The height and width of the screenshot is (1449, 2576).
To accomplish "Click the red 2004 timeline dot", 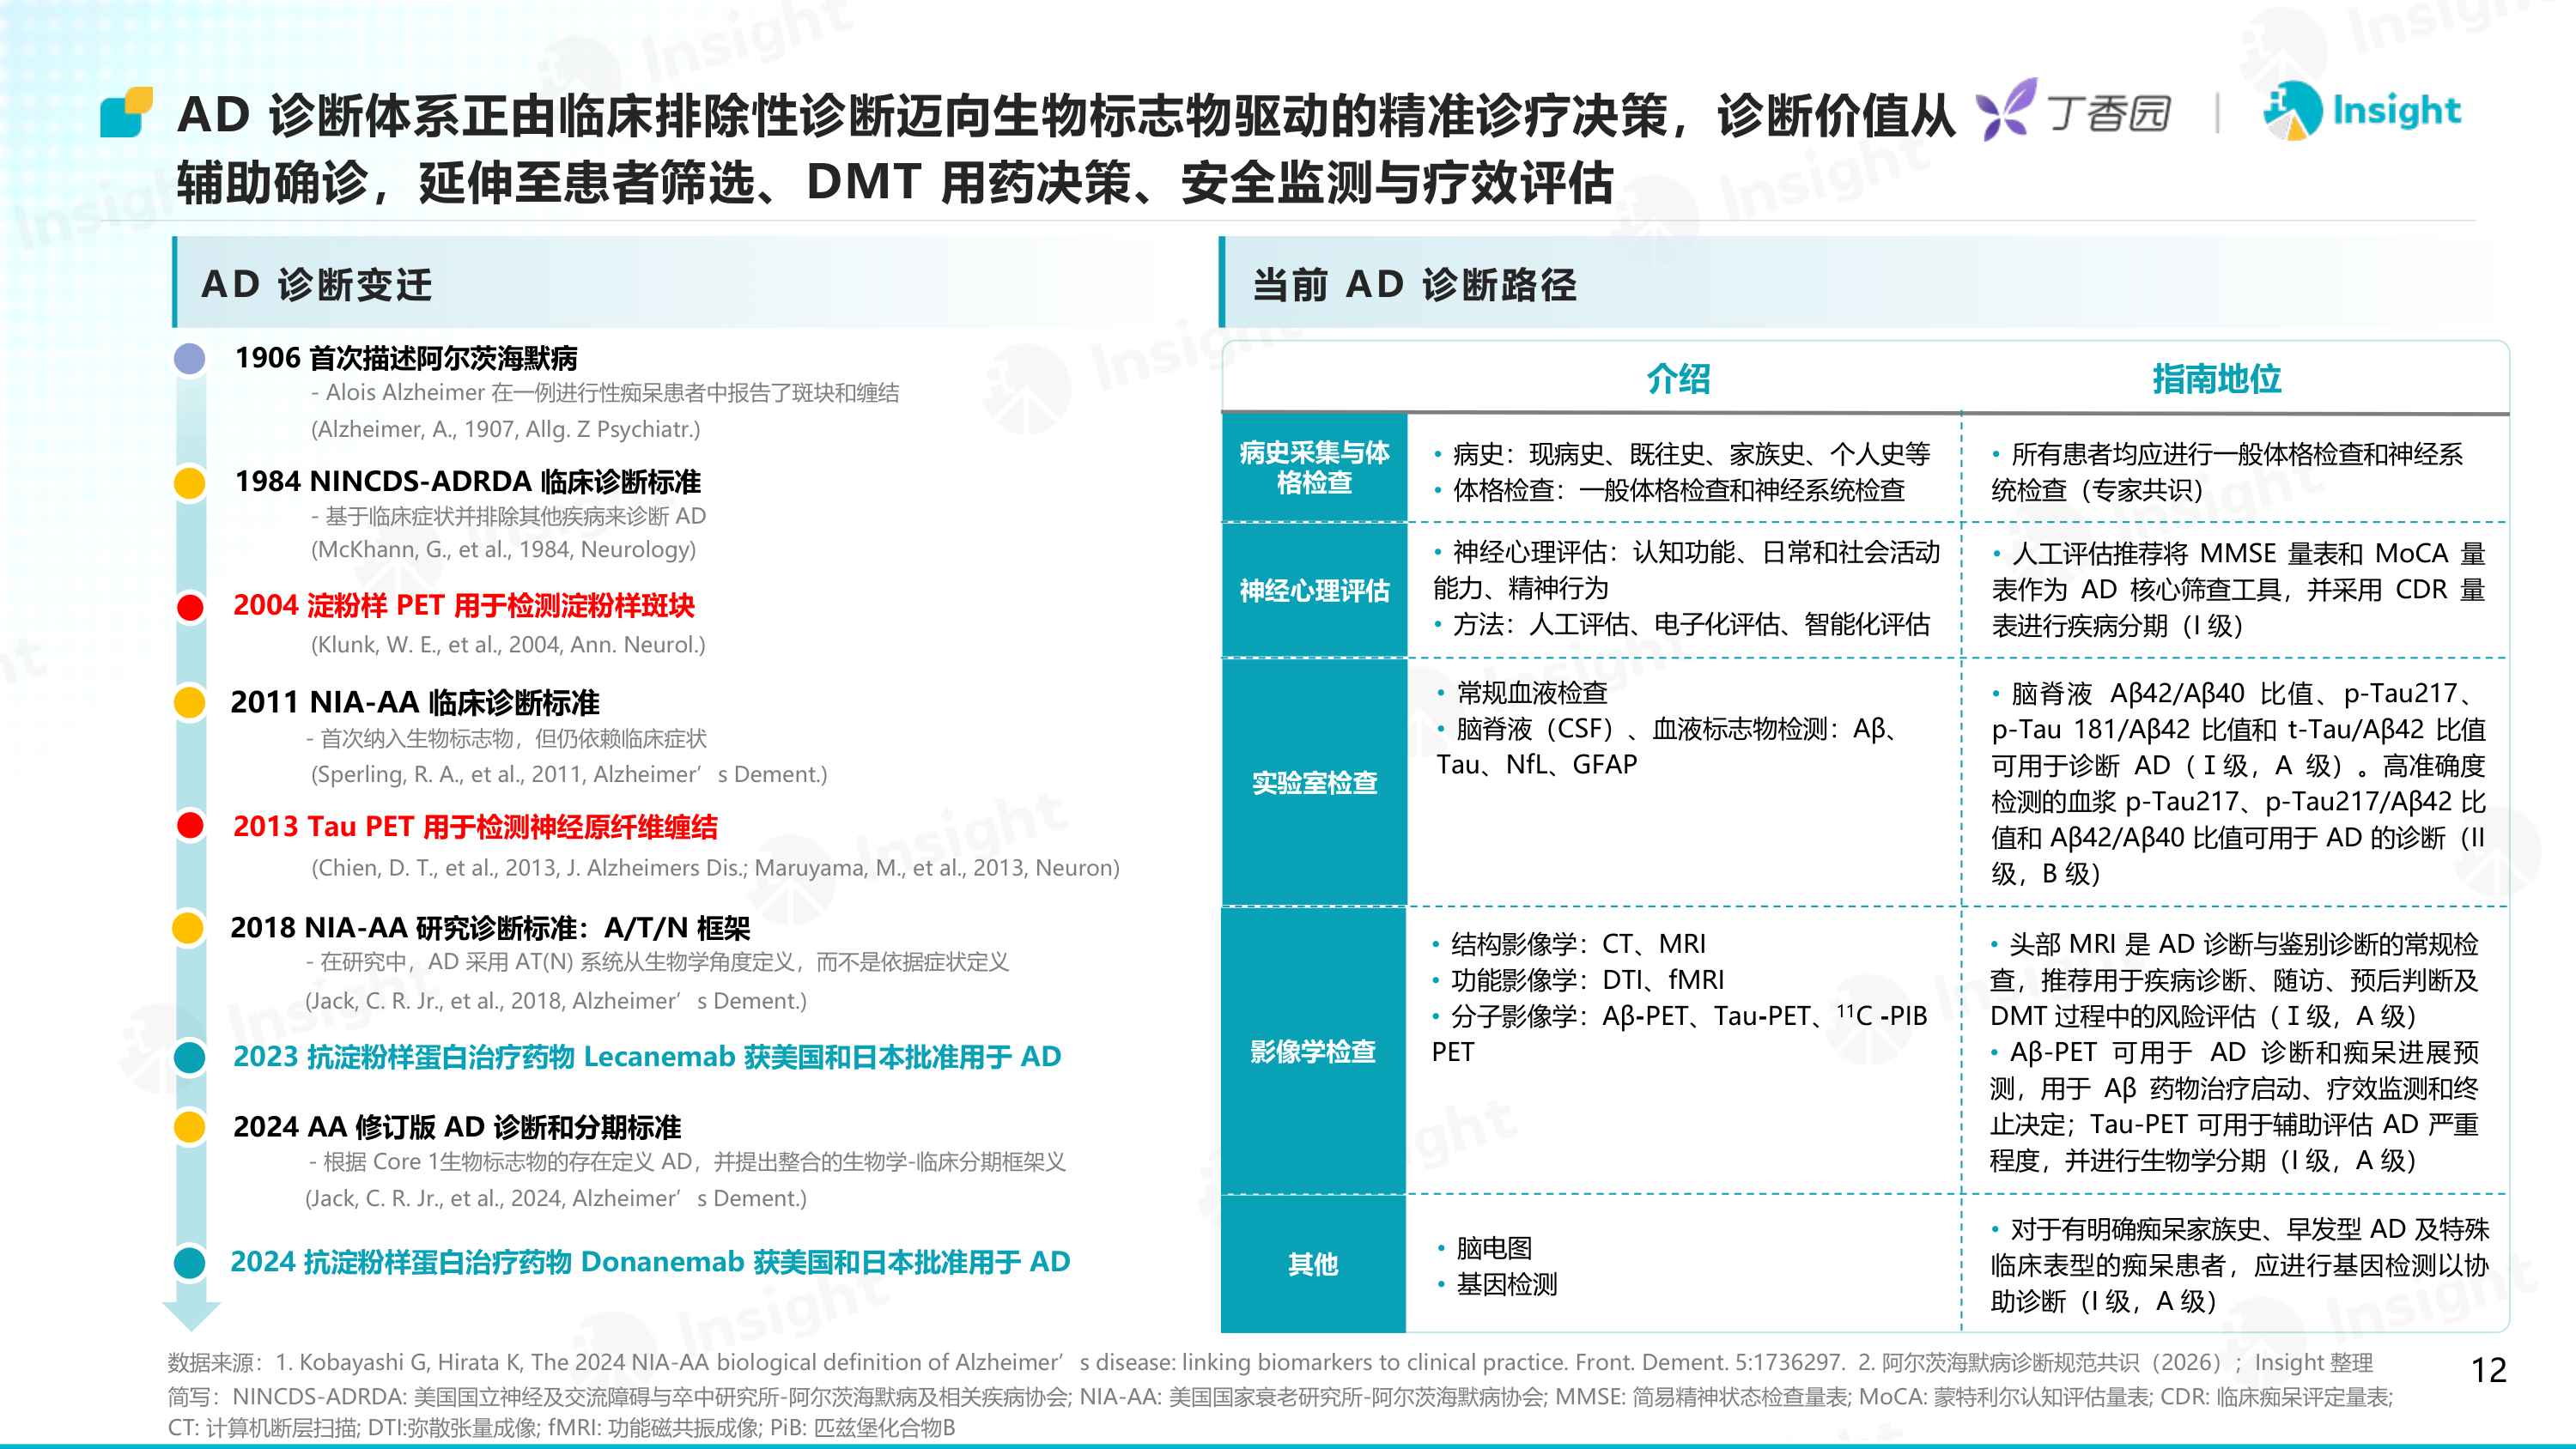I will (x=190, y=606).
